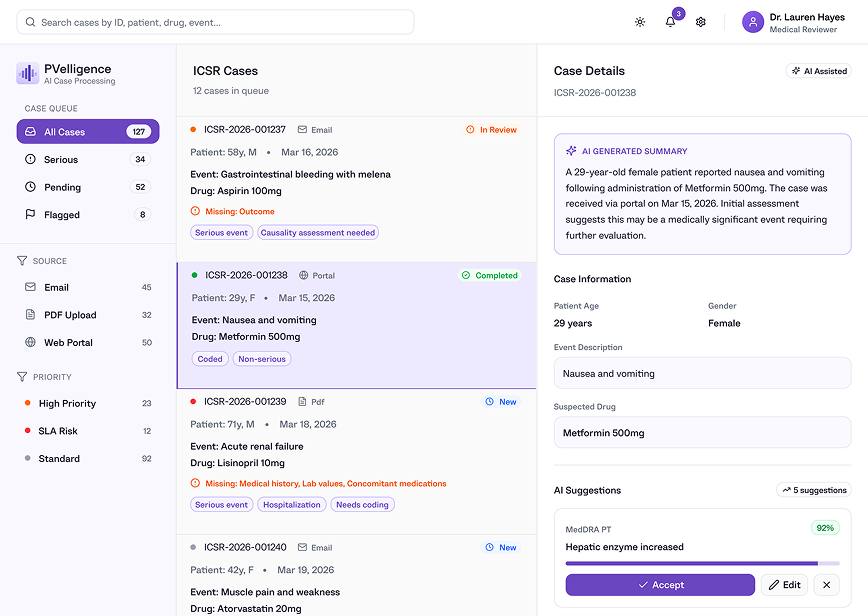Click the PVelligence logo icon

click(27, 74)
